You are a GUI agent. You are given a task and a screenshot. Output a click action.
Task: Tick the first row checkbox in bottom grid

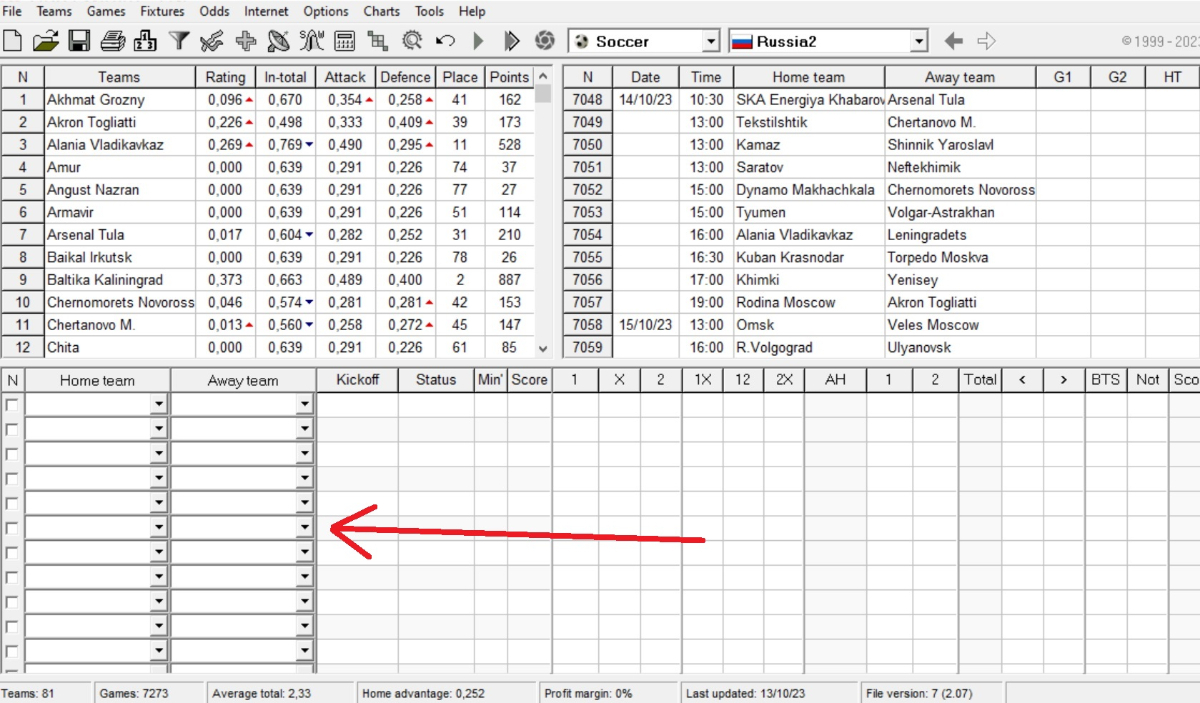[12, 404]
